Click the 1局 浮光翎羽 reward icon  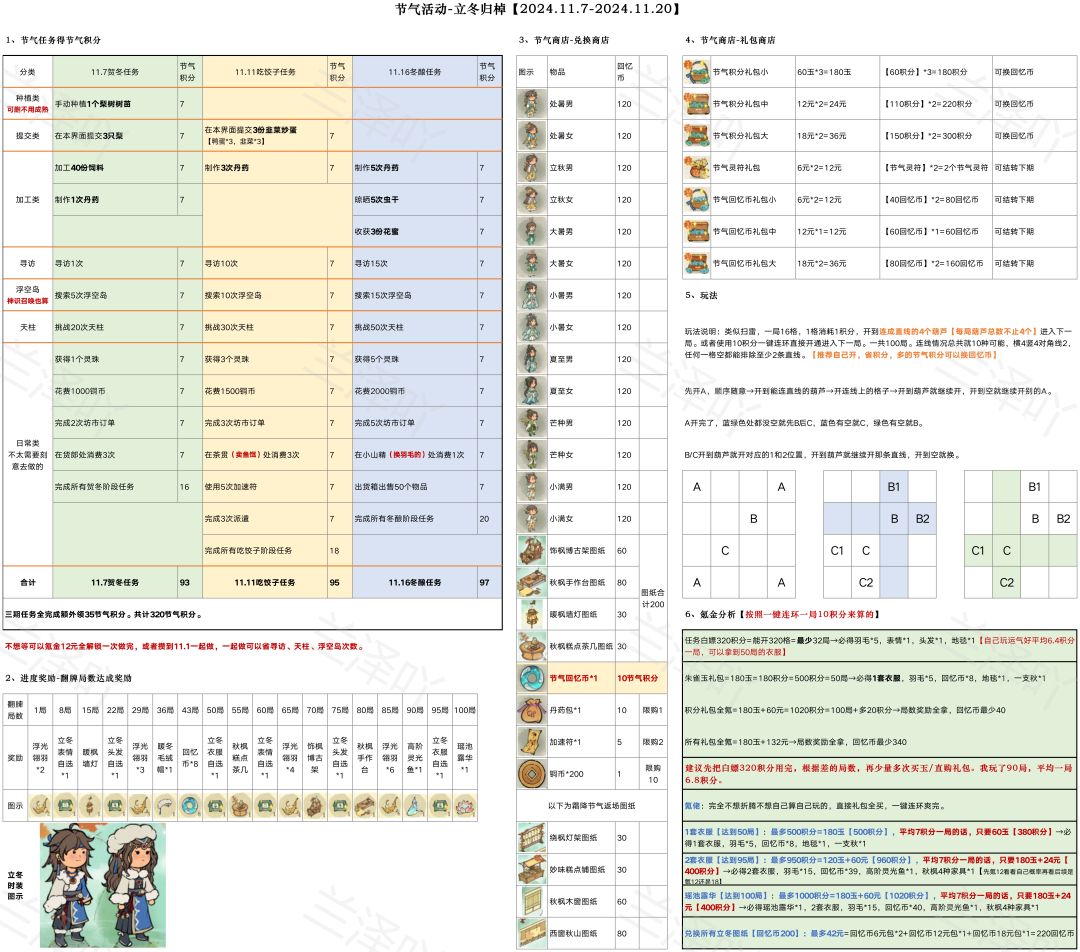[40, 805]
